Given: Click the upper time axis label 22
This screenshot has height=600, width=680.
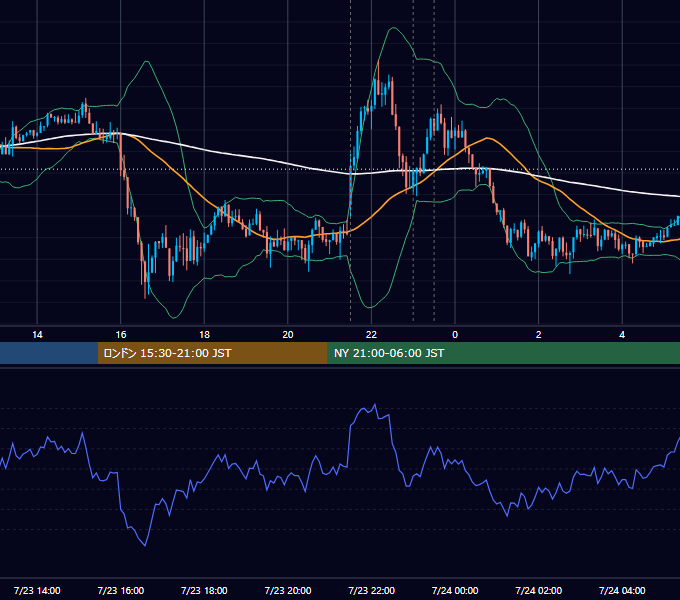Looking at the screenshot, I should [x=371, y=335].
